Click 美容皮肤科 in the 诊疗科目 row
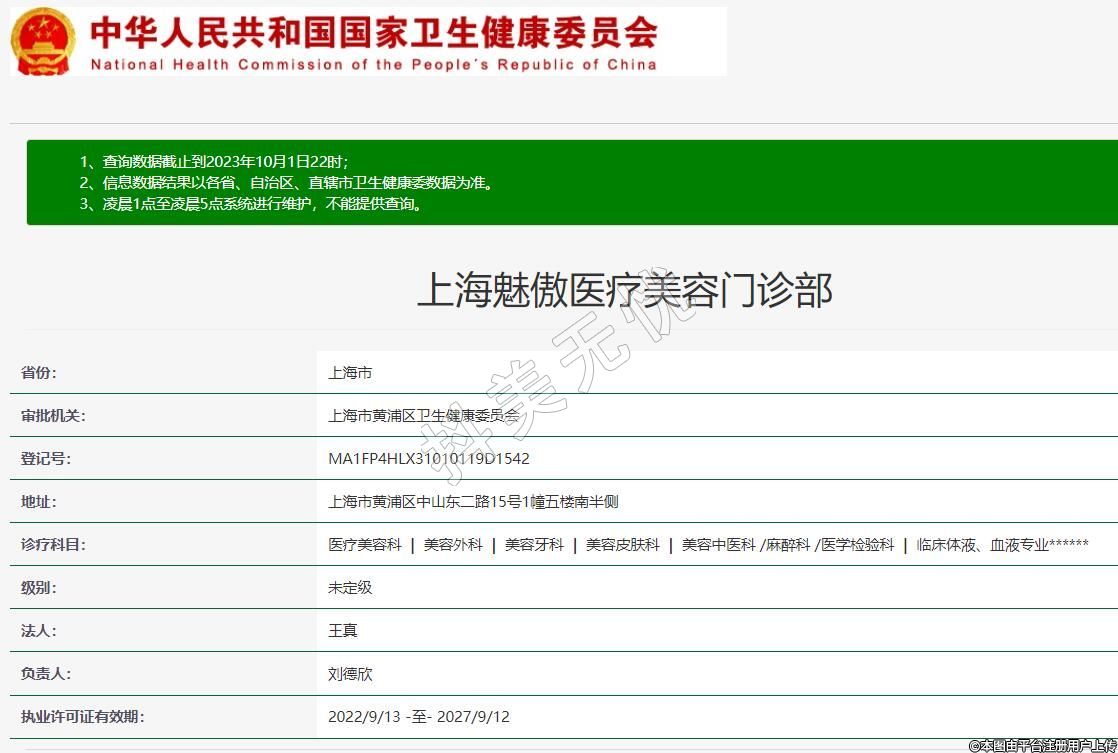The width and height of the screenshot is (1118, 753). (622, 545)
